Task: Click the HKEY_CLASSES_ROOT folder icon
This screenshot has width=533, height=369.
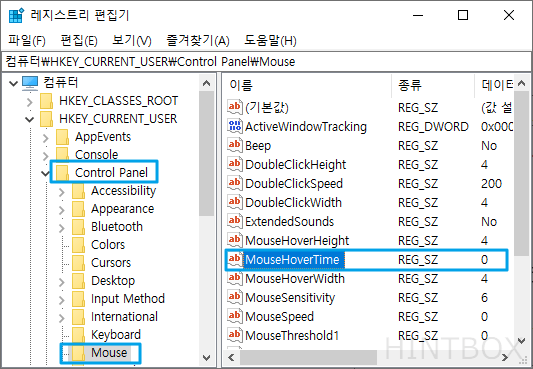Action: 46,101
